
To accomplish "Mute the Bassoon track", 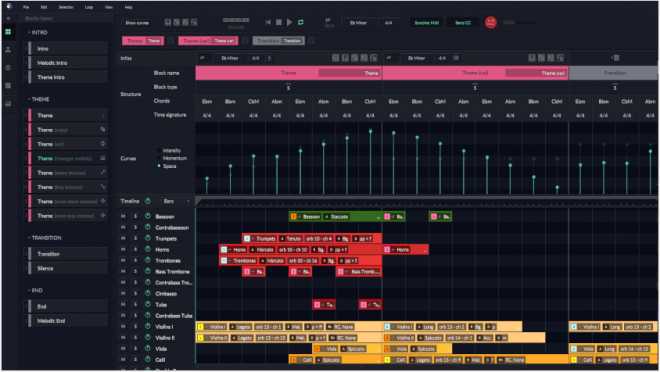I will coord(123,216).
